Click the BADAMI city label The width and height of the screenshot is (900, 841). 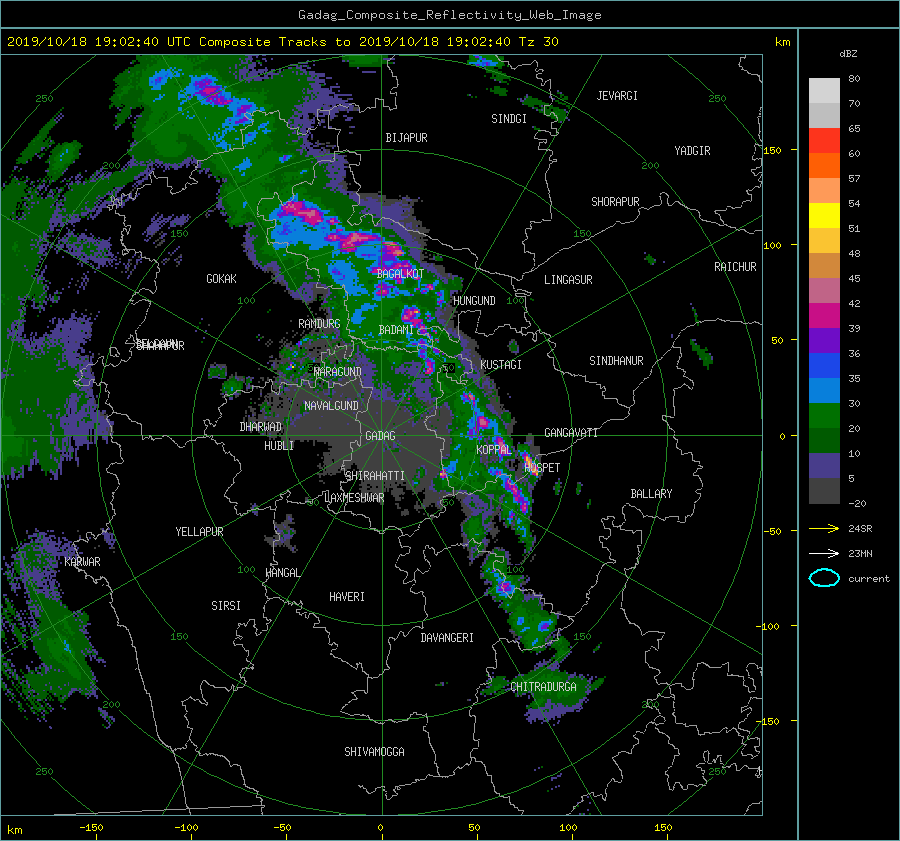[x=396, y=330]
